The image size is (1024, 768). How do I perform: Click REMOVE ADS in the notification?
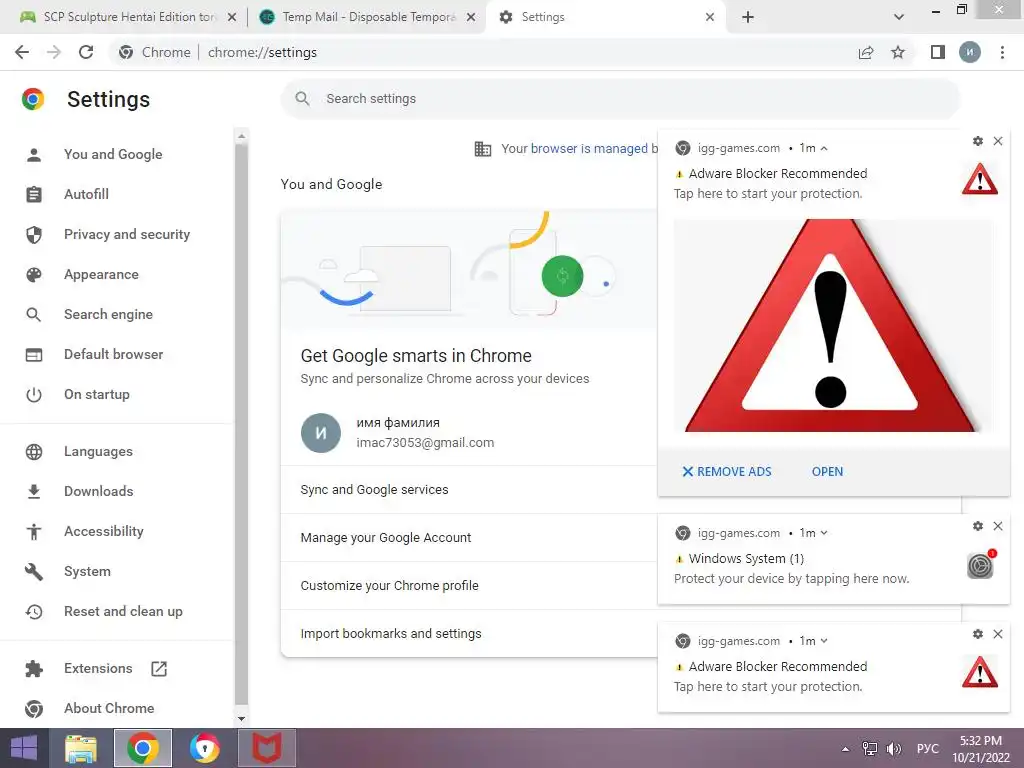click(727, 472)
